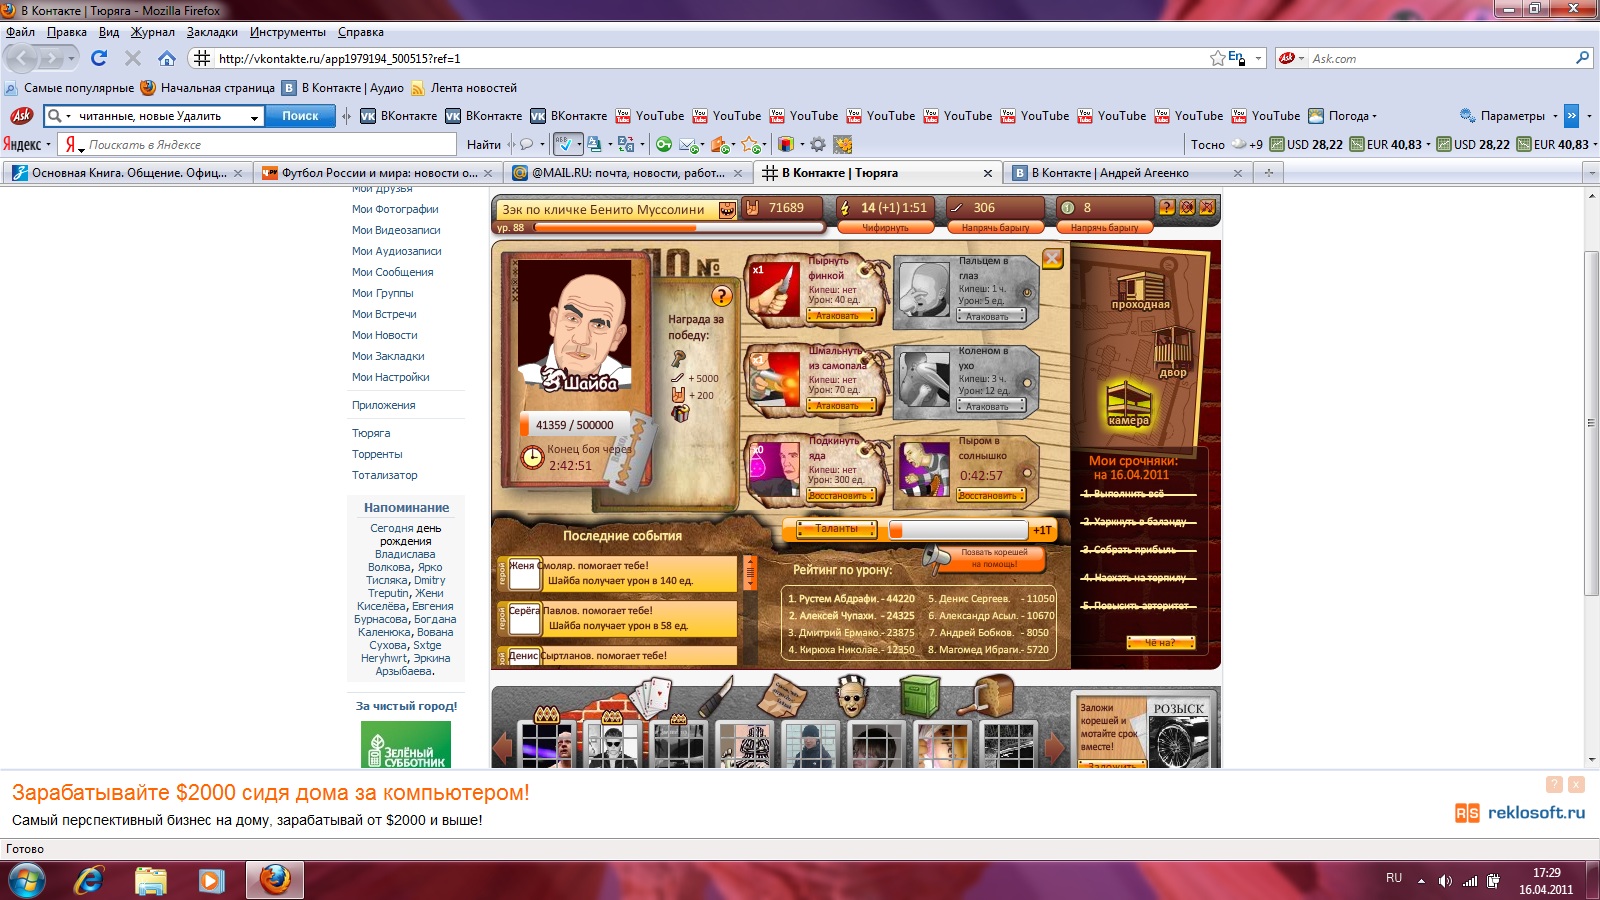Click the level 88 experience bar
This screenshot has height=900, width=1600.
(x=678, y=227)
